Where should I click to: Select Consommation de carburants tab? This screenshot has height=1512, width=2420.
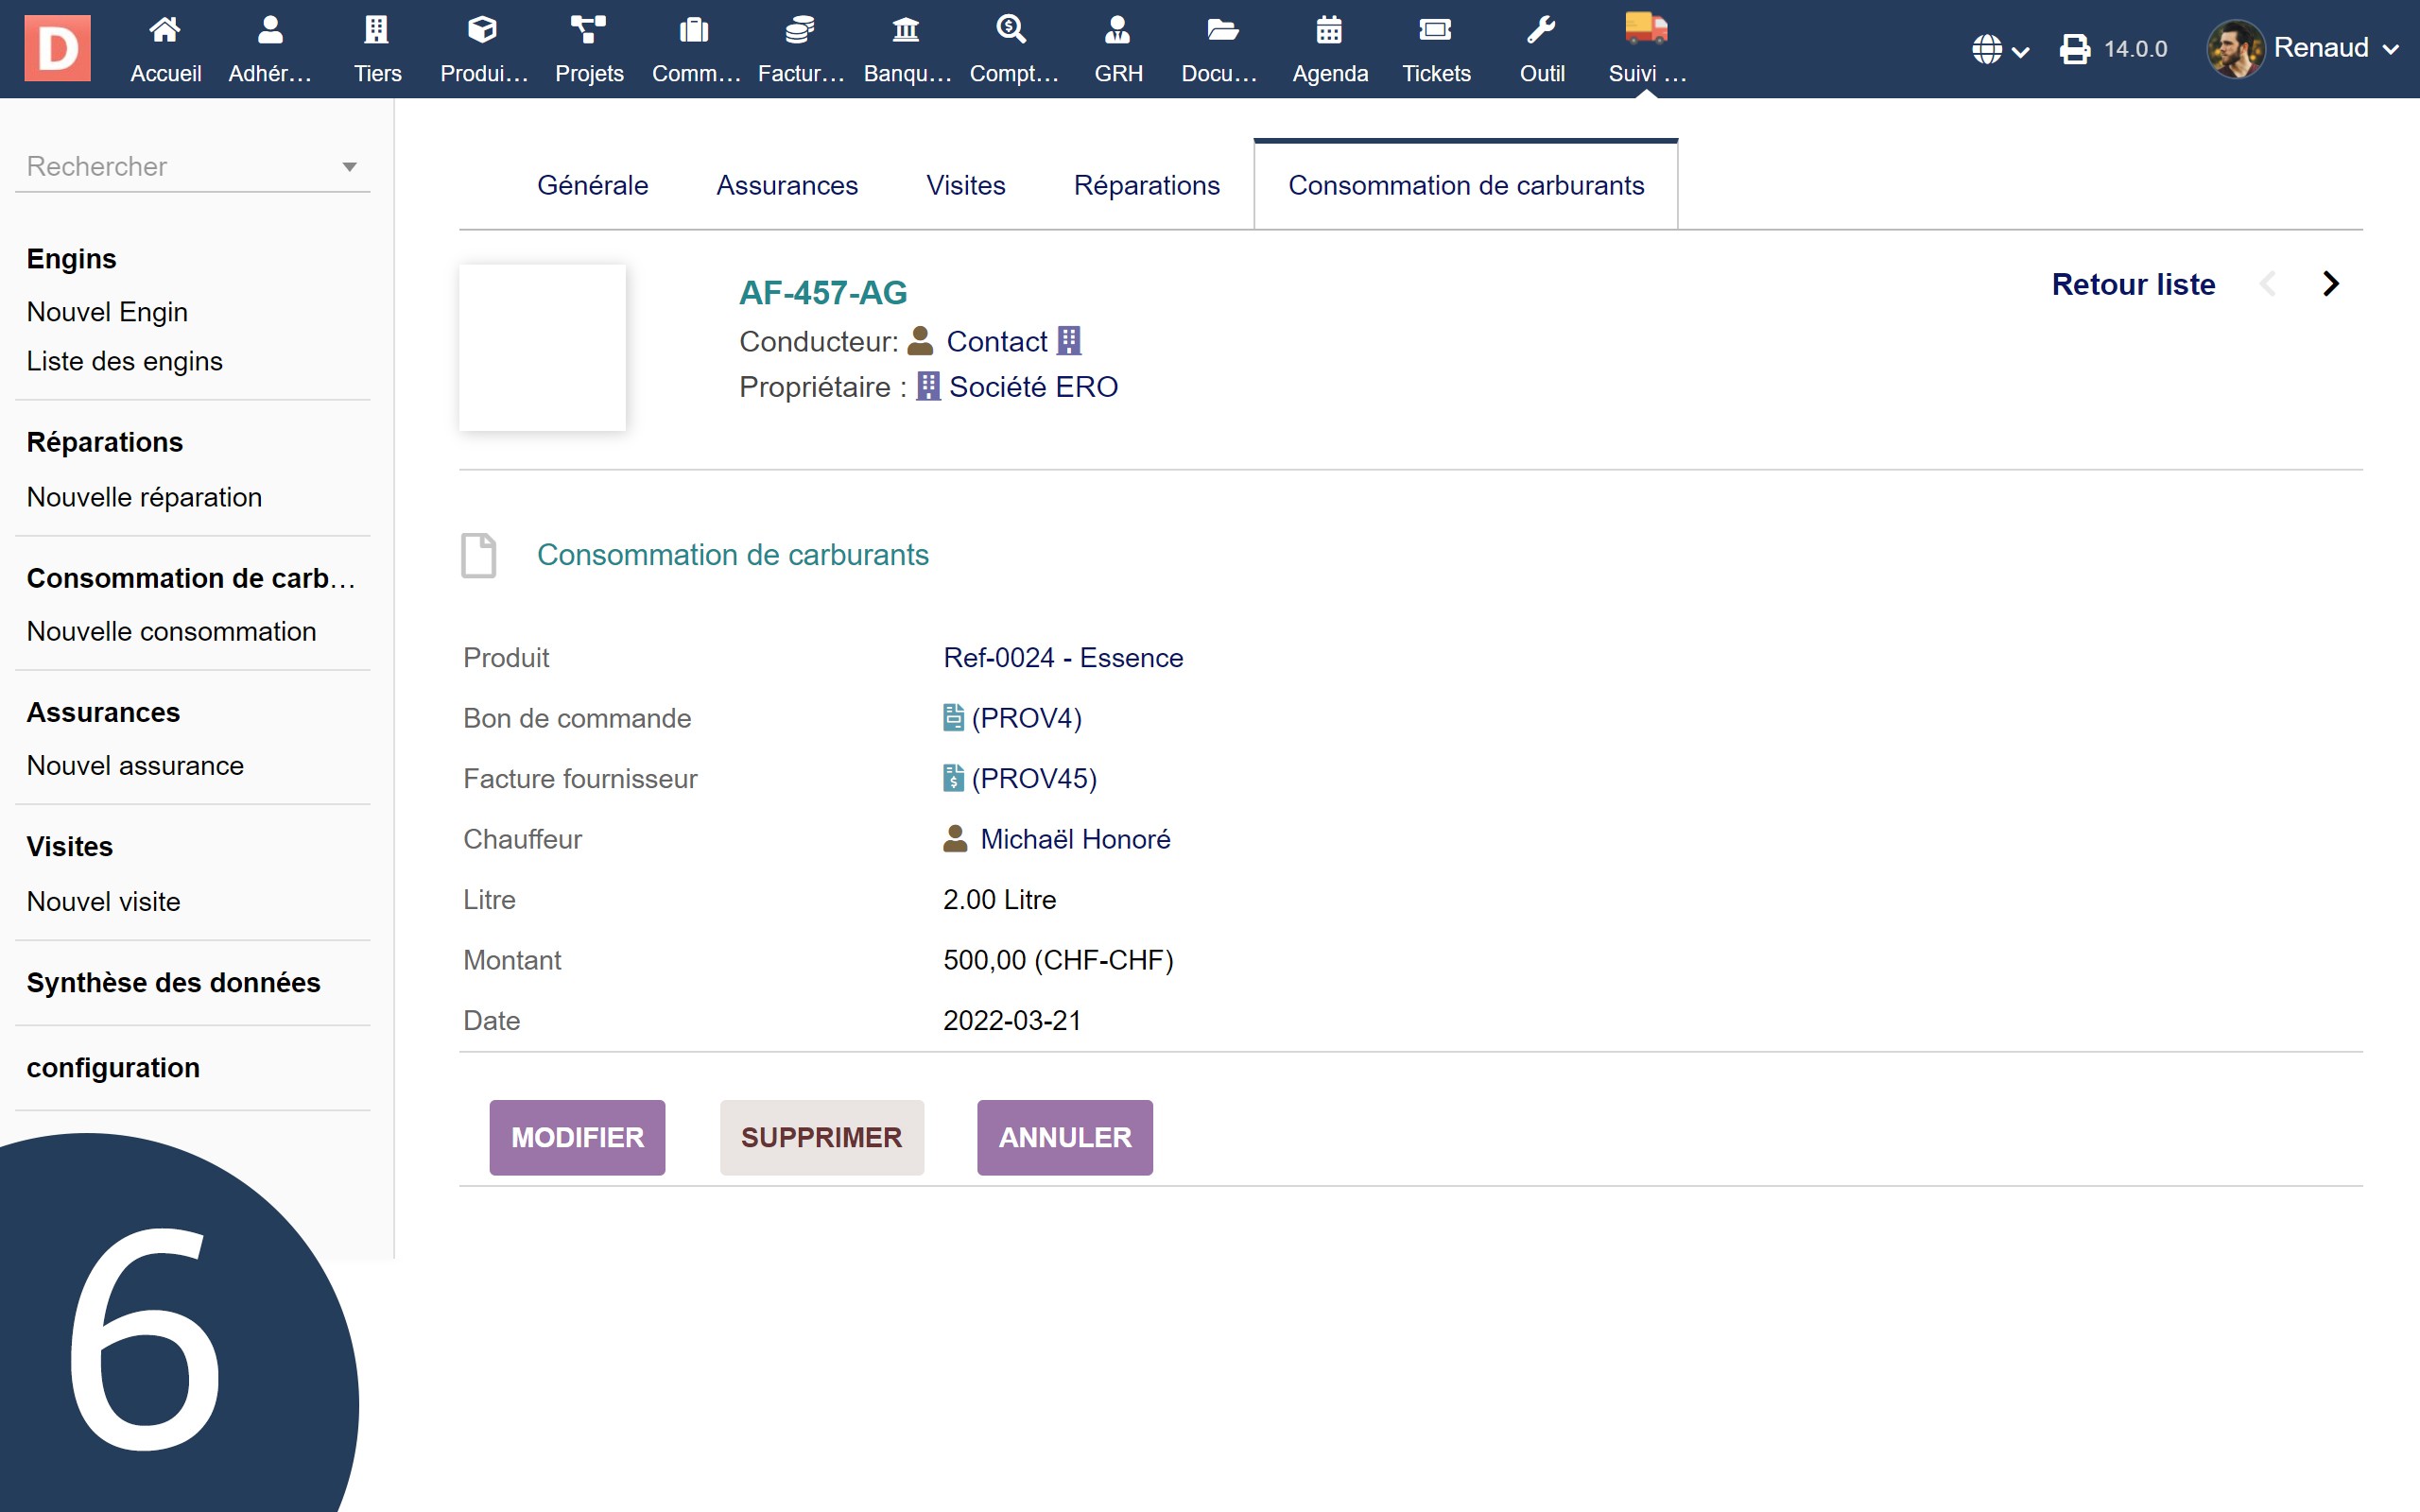pos(1466,185)
